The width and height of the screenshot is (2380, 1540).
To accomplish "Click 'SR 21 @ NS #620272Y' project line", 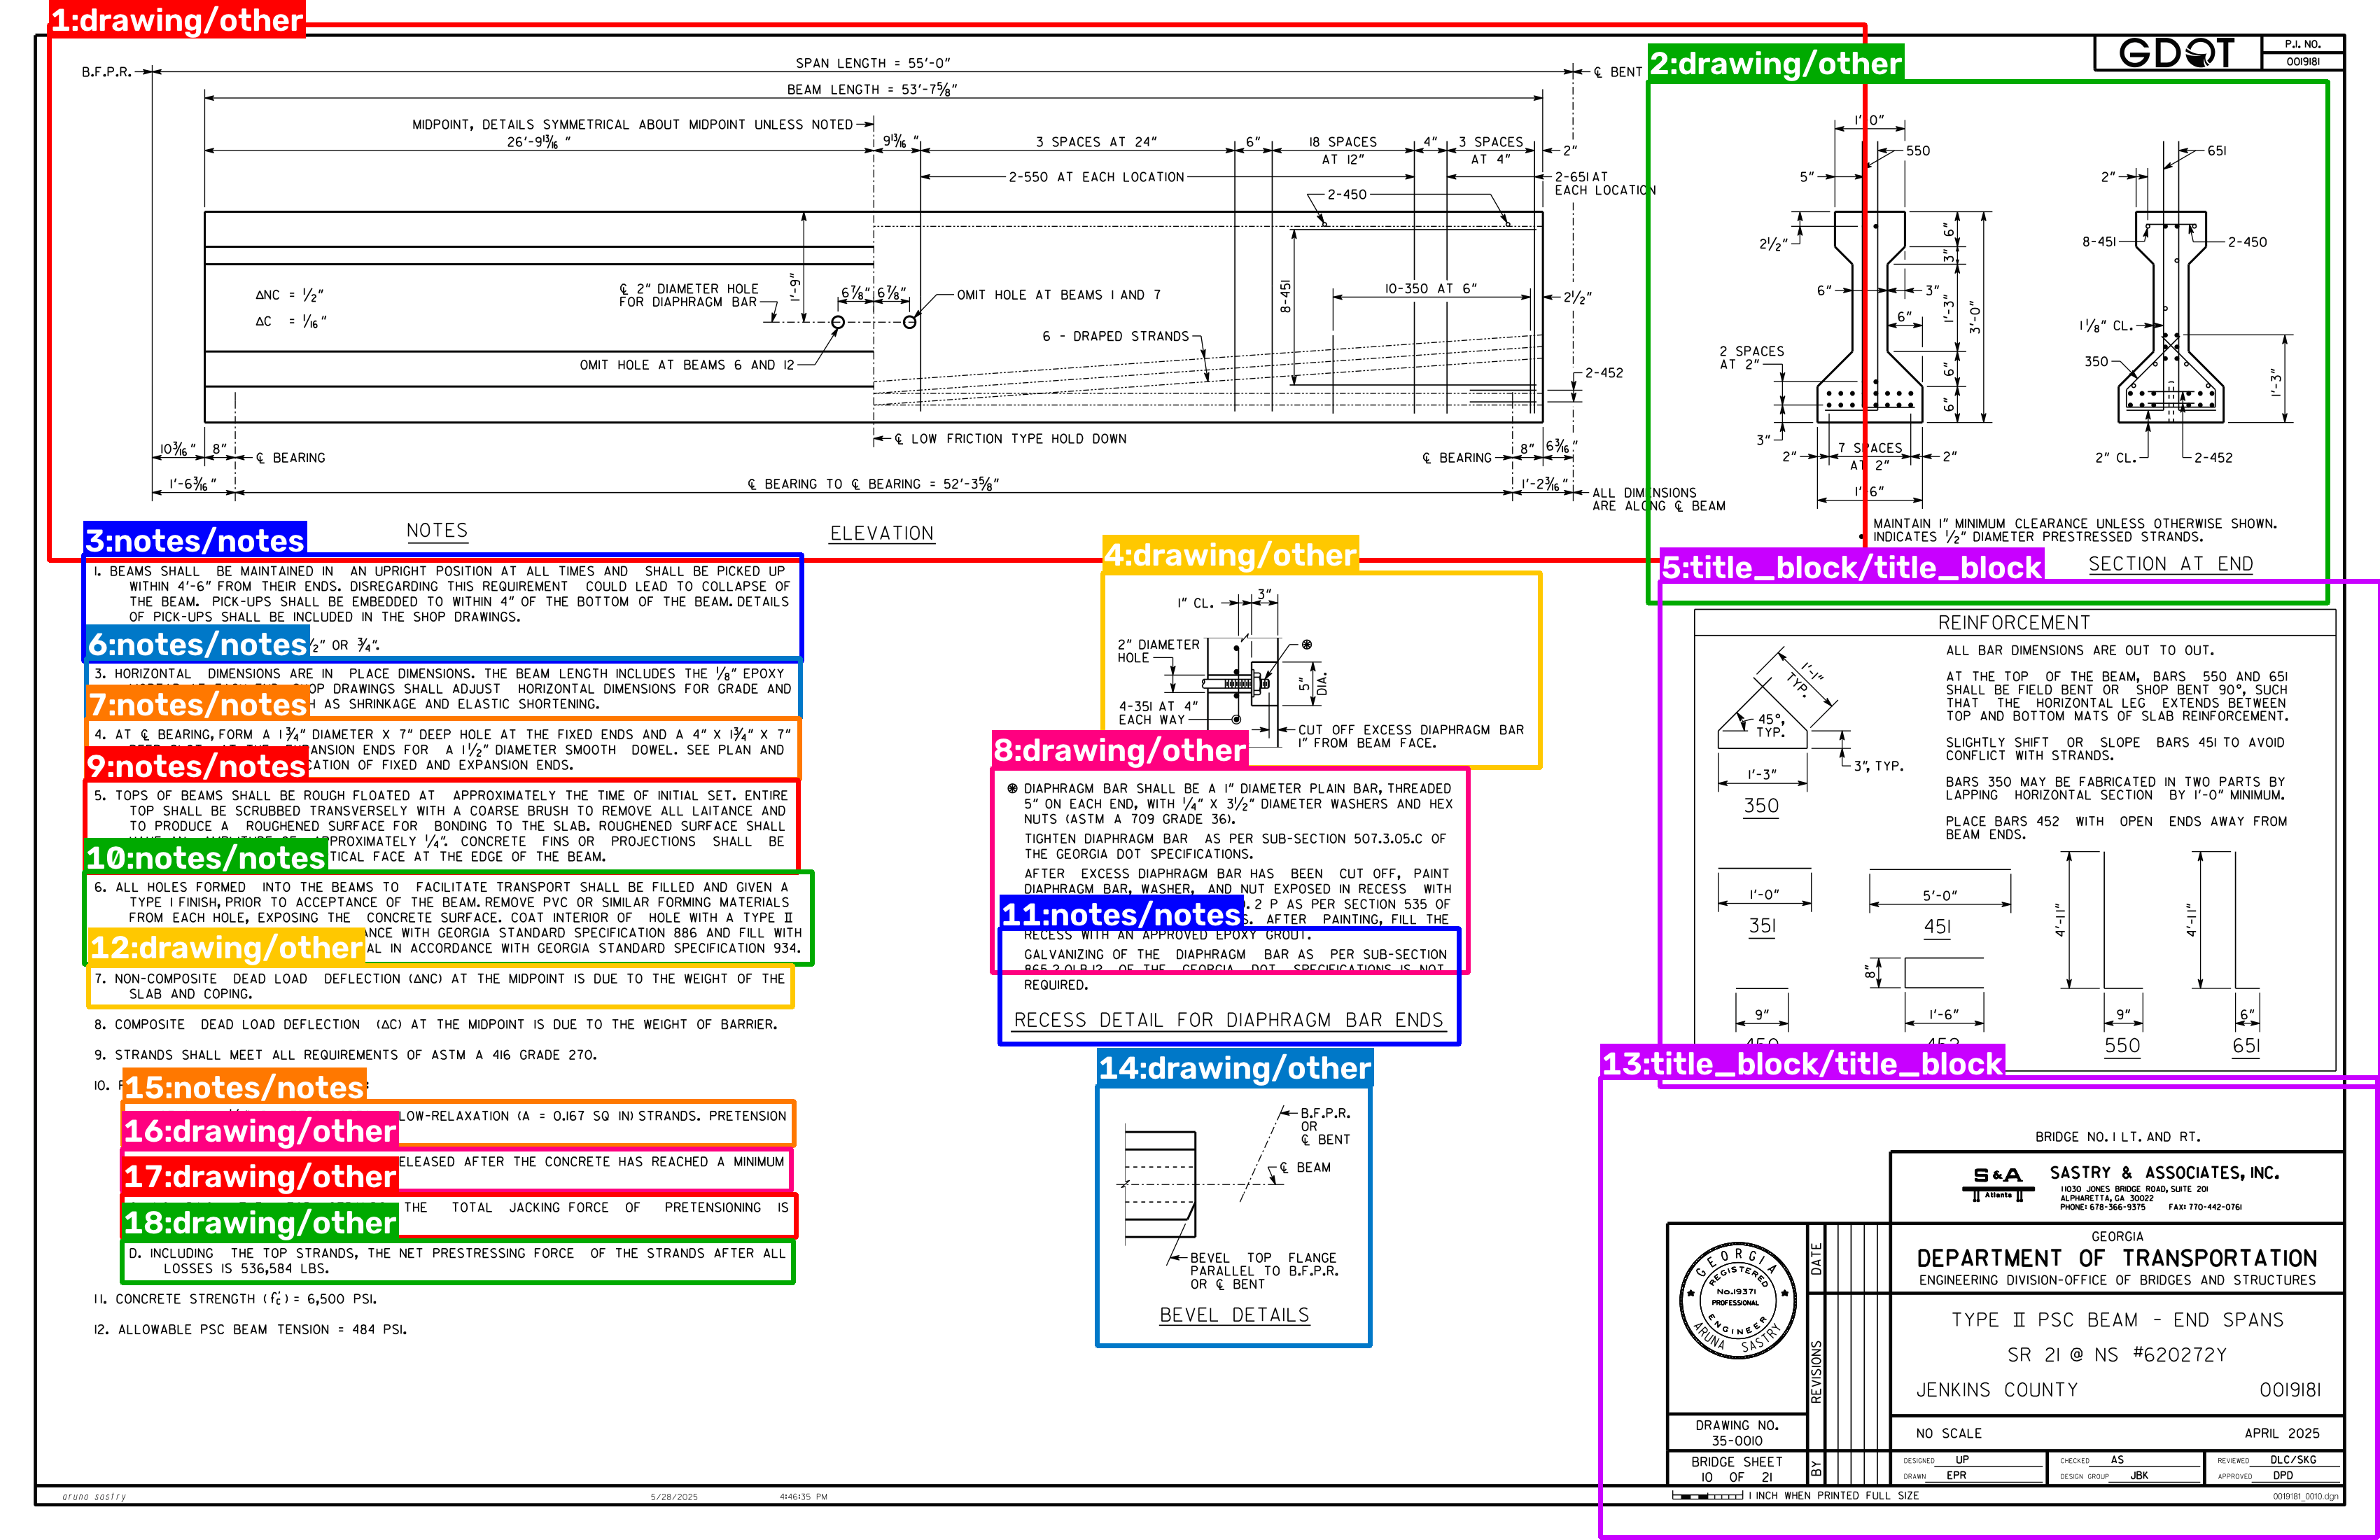I will pos(2117,1355).
